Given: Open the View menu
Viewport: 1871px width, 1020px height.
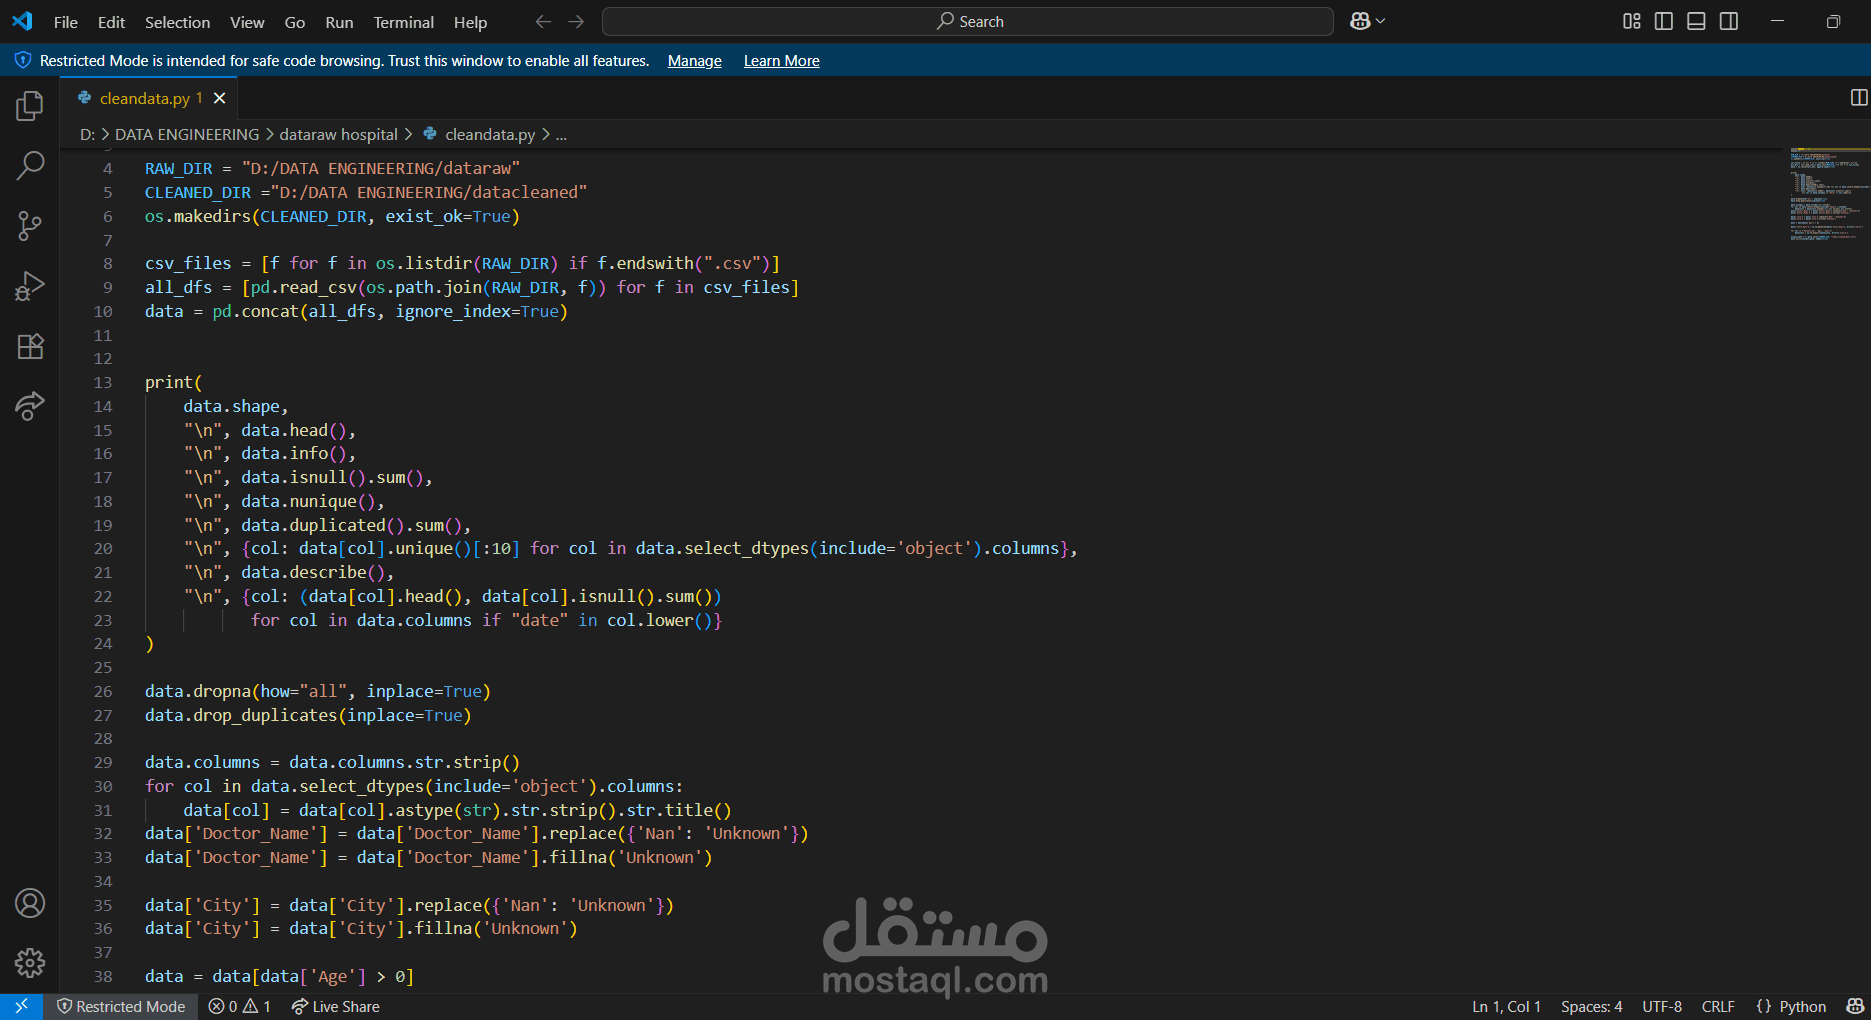Looking at the screenshot, I should [x=247, y=22].
